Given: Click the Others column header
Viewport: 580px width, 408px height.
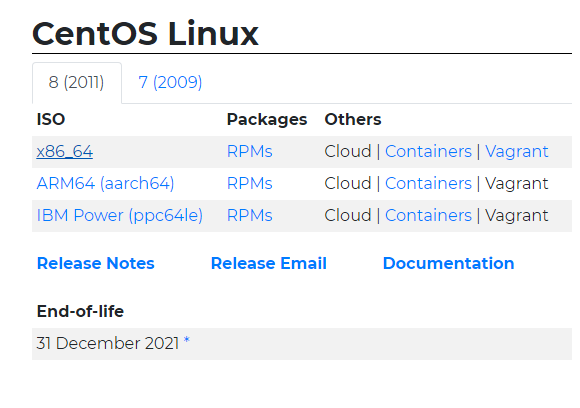Looking at the screenshot, I should (x=353, y=119).
